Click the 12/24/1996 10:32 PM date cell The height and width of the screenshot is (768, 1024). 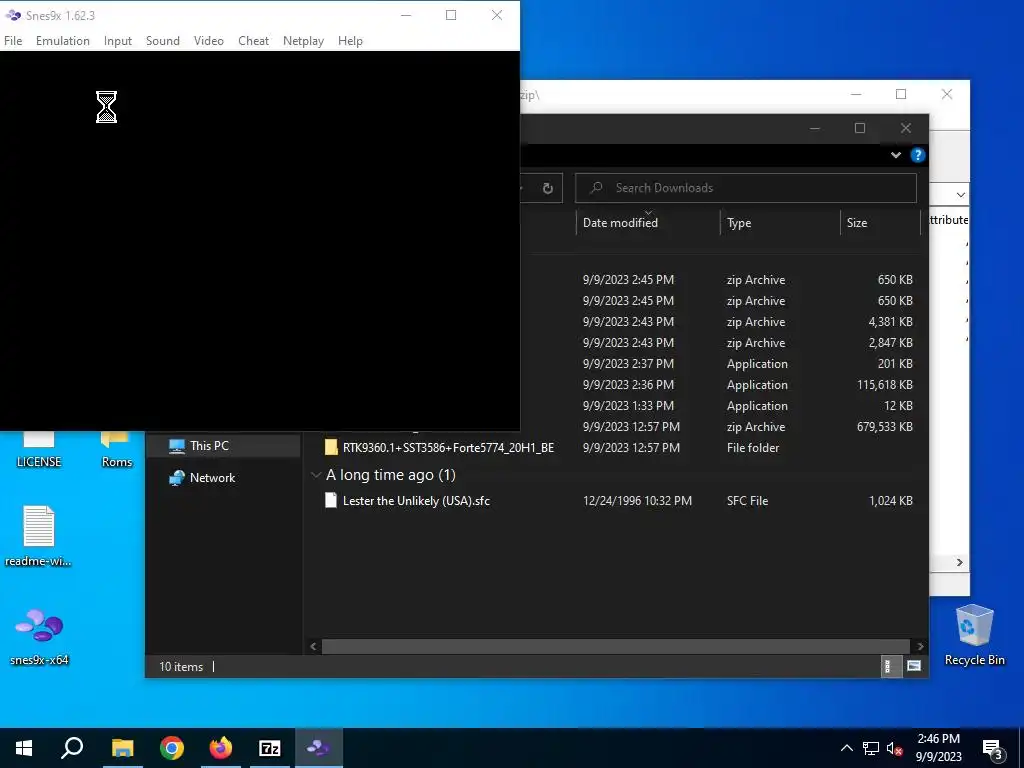pyautogui.click(x=637, y=501)
